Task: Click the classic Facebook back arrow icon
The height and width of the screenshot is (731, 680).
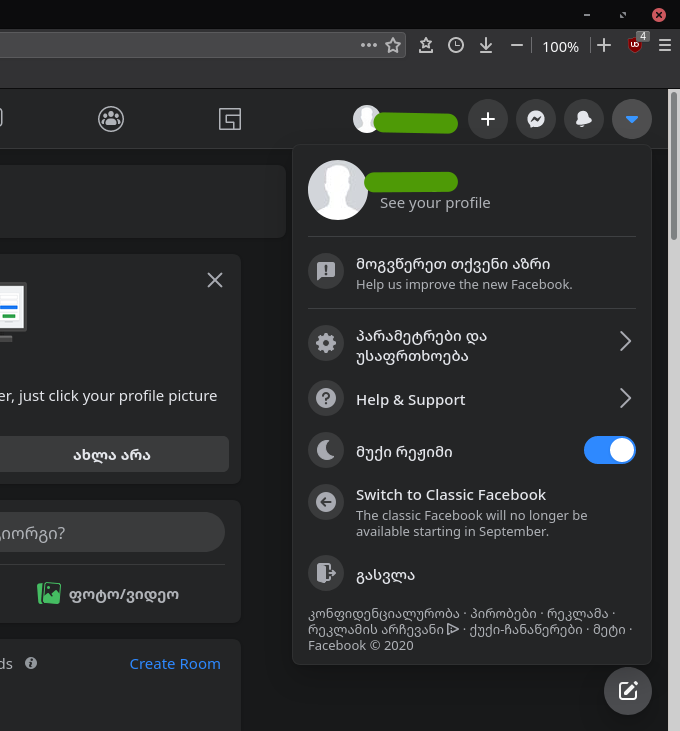Action: (x=326, y=502)
